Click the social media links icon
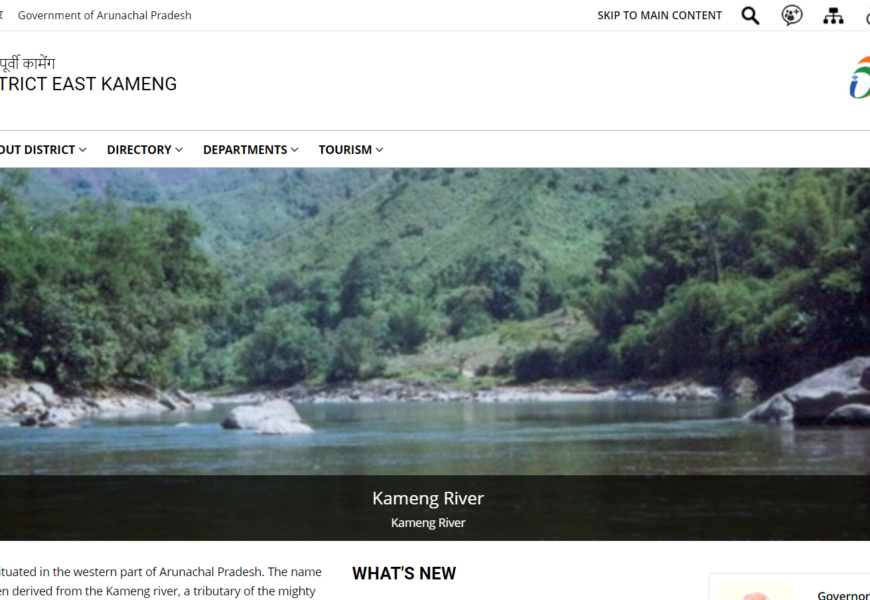Image resolution: width=870 pixels, height=600 pixels. click(x=792, y=16)
